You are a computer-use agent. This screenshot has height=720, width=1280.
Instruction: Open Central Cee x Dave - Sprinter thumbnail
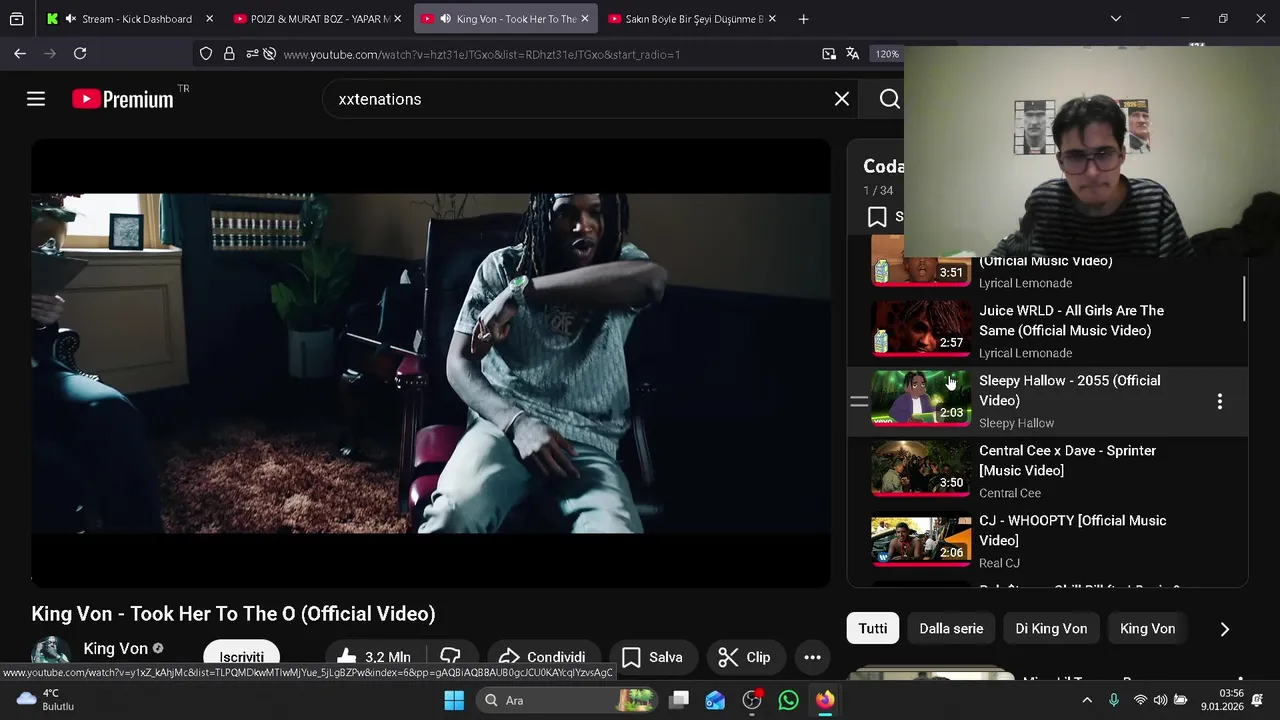click(x=921, y=469)
